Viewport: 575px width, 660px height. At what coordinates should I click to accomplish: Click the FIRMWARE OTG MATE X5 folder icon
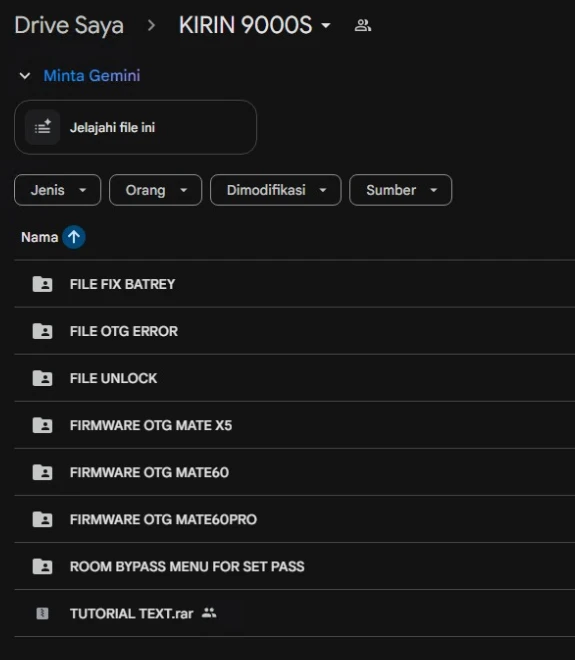pos(43,425)
